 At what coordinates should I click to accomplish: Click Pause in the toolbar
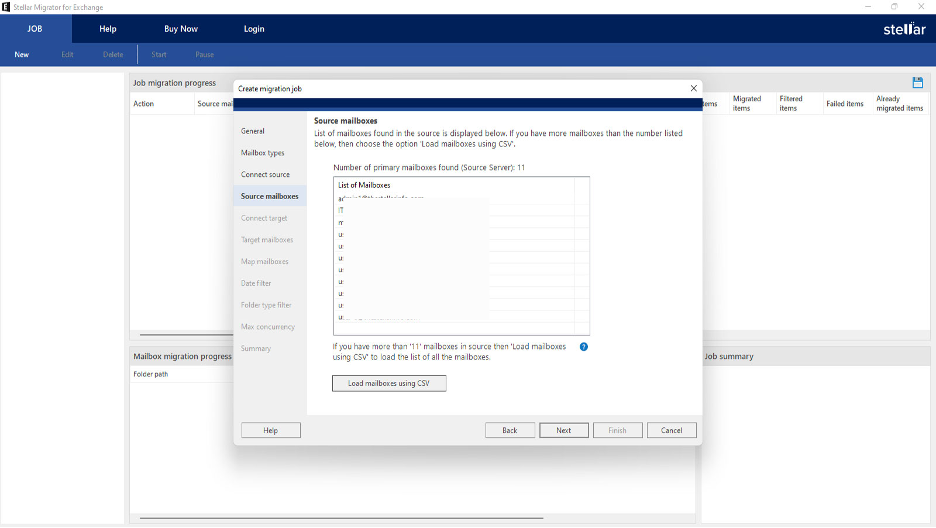coord(204,54)
